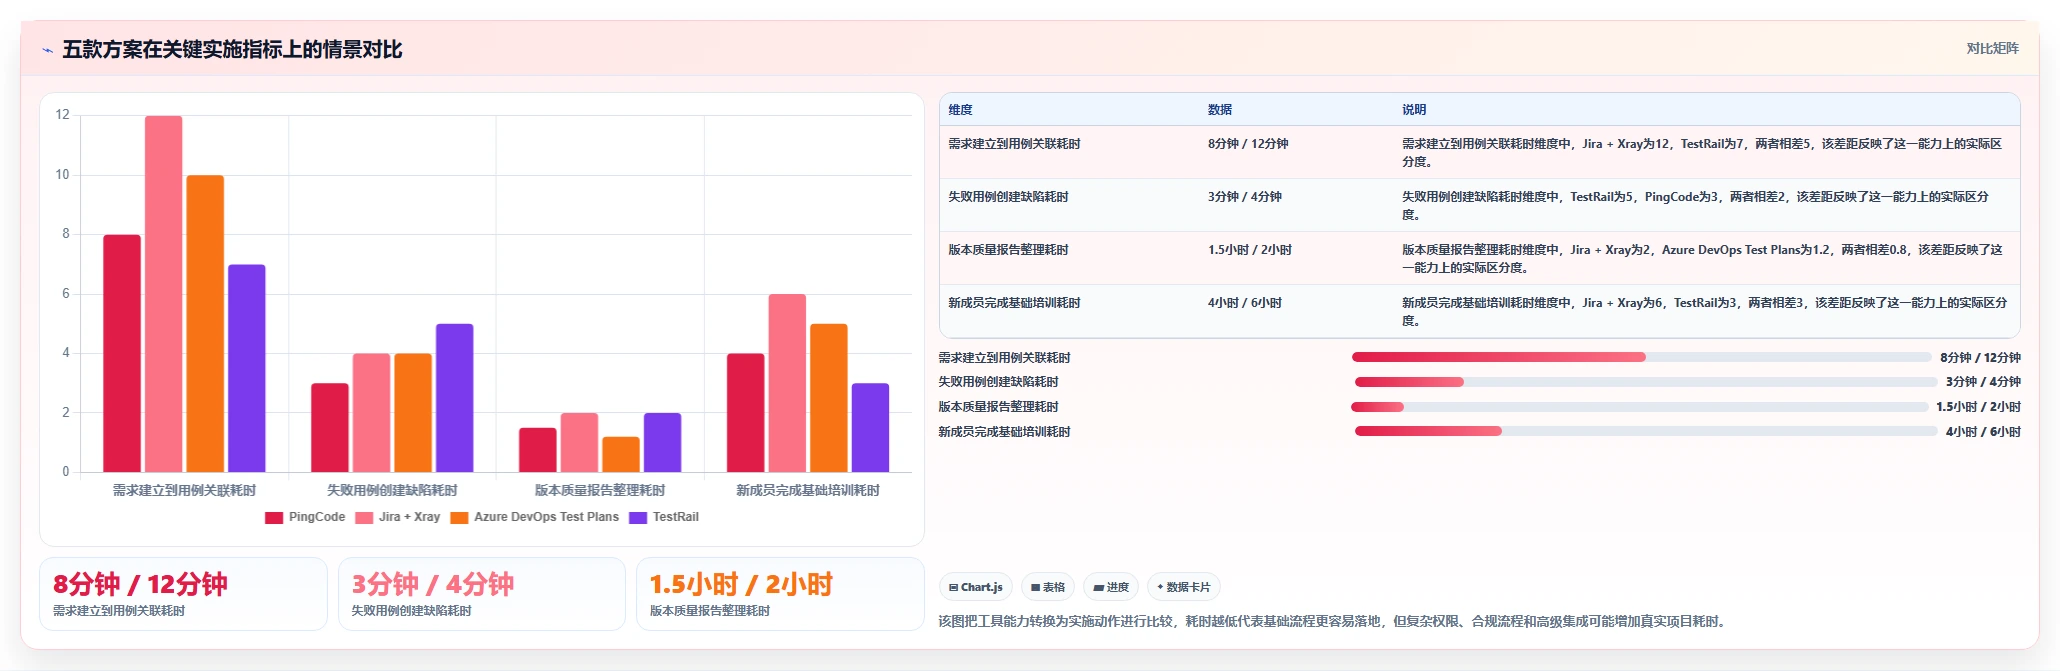The height and width of the screenshot is (671, 2060).
Task: Click the TestRail bar in 需求建立到用例关联耗时 group
Action: [x=247, y=368]
